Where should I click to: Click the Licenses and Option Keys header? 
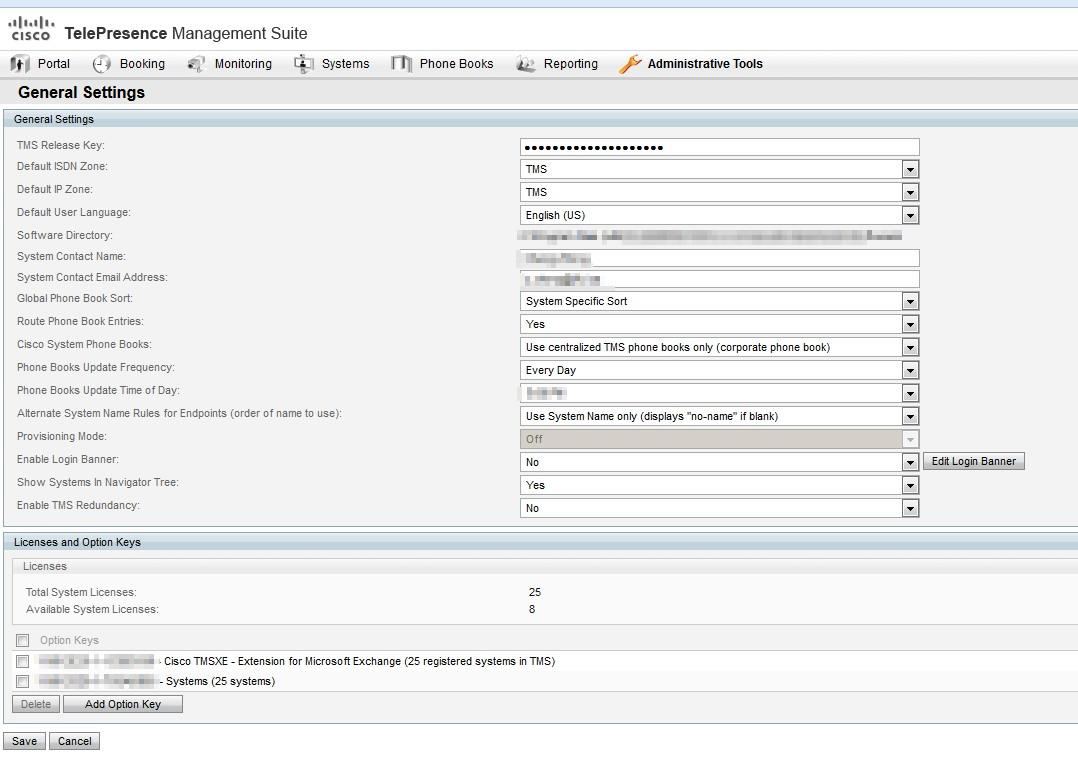tap(540, 542)
